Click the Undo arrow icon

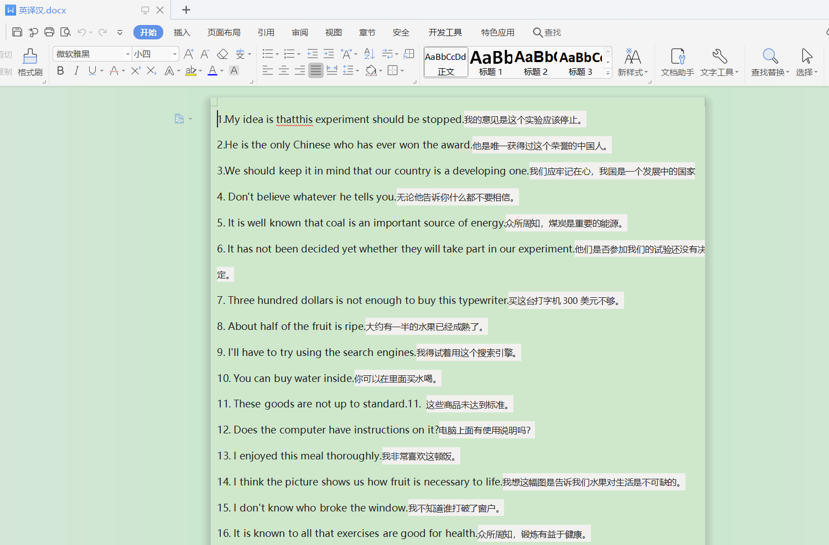pos(82,32)
